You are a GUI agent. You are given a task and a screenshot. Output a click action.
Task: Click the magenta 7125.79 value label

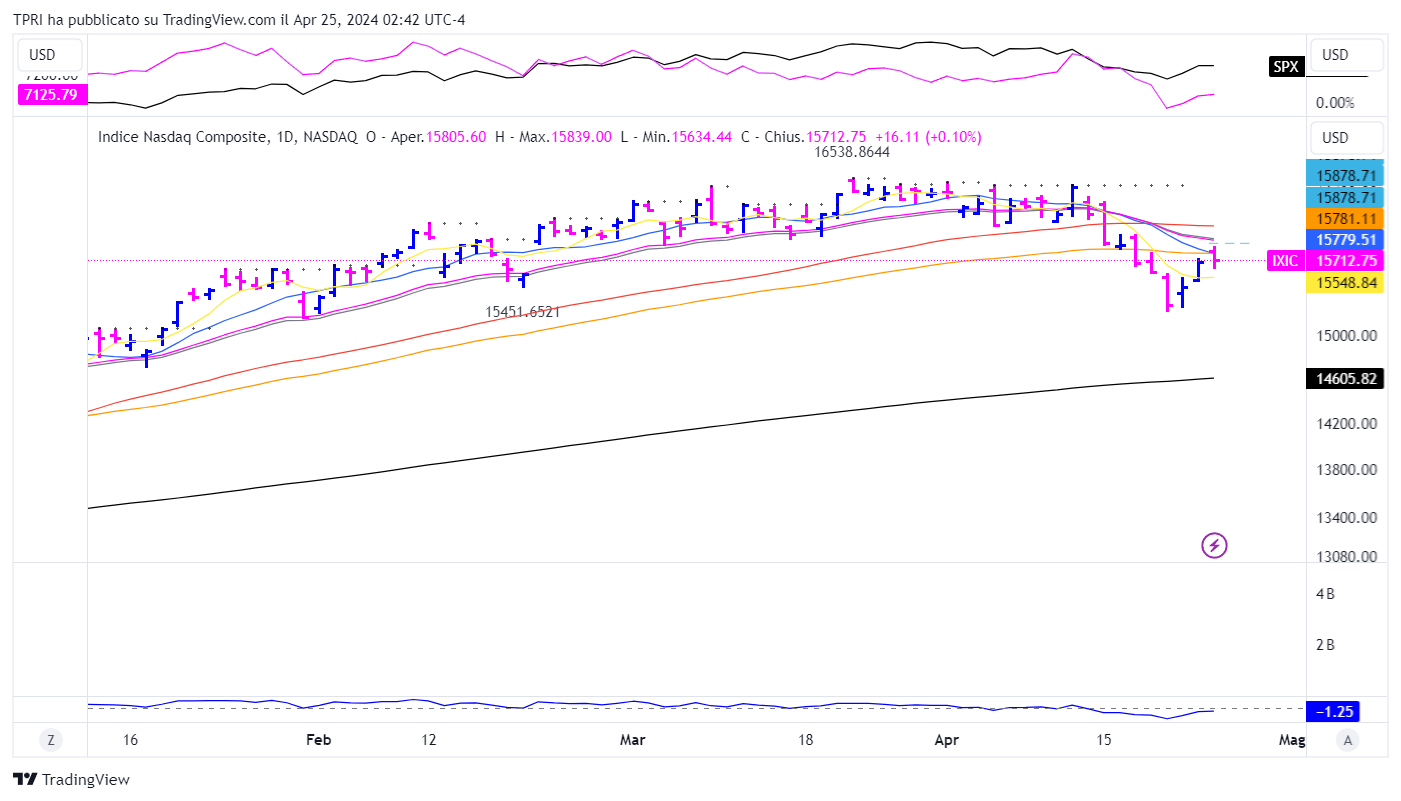pyautogui.click(x=51, y=95)
